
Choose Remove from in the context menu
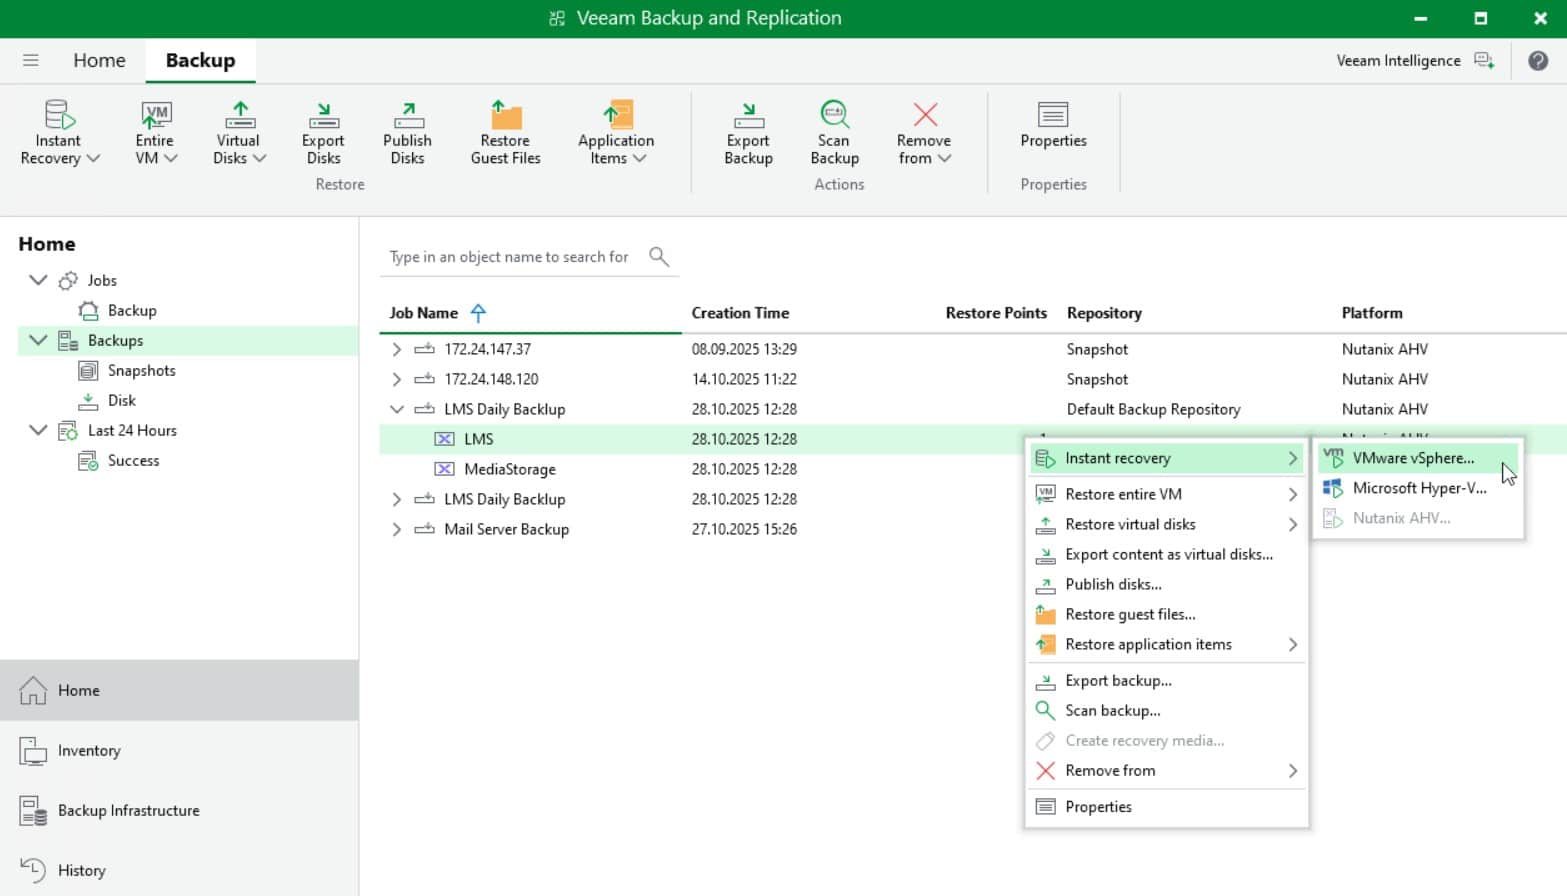click(x=1167, y=770)
